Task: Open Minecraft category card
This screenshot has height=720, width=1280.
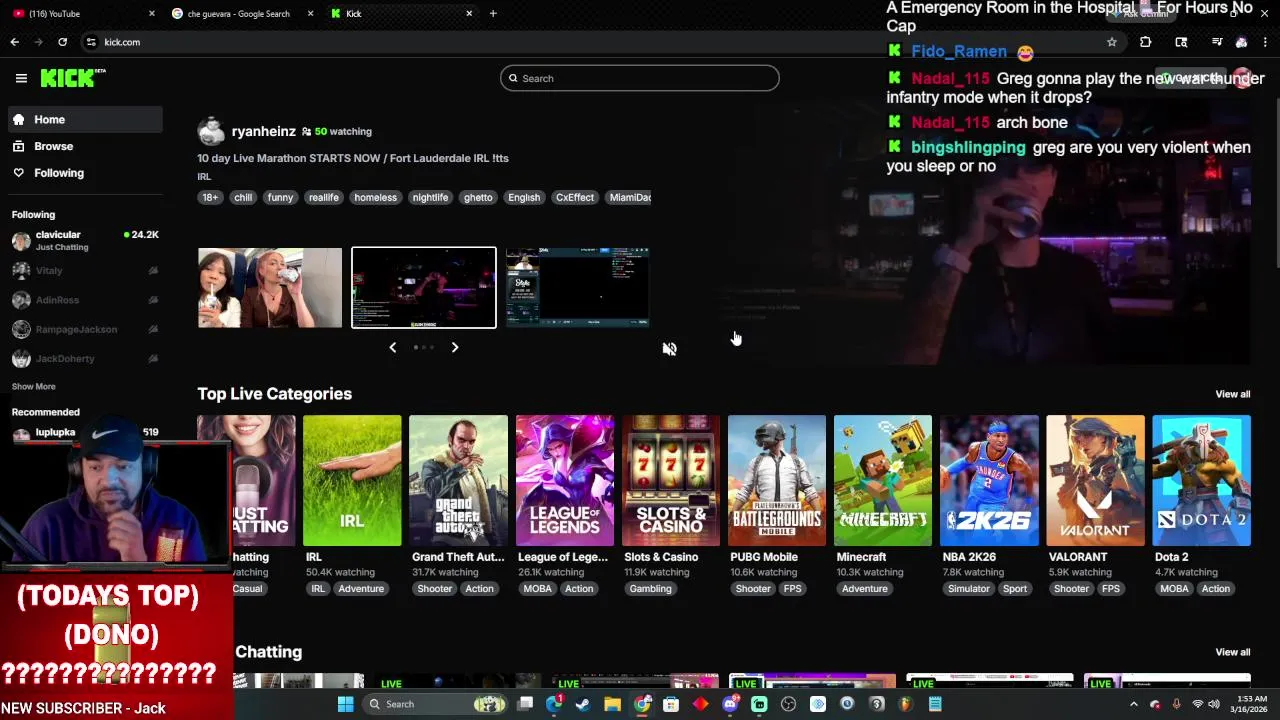Action: 883,480
